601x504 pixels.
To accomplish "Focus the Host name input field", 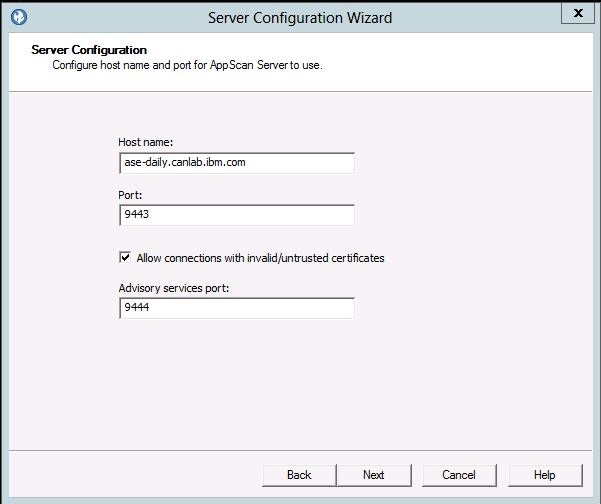I will (235, 162).
